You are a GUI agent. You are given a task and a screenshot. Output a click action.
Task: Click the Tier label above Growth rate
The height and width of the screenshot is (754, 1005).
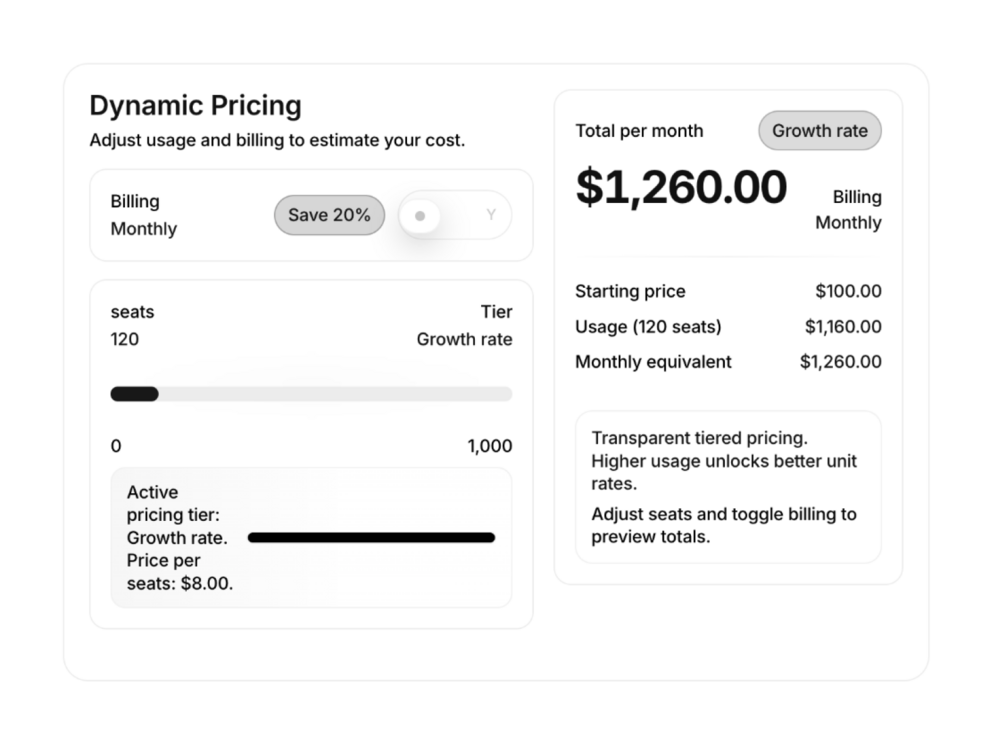pos(496,312)
